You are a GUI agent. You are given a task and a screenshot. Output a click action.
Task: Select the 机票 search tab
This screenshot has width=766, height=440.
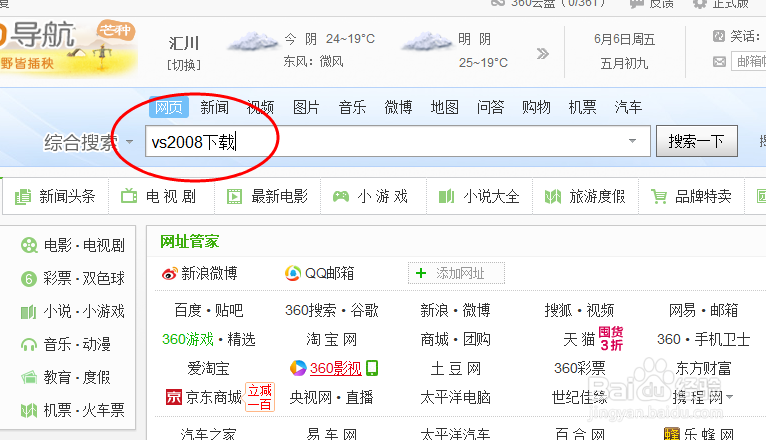(x=582, y=107)
